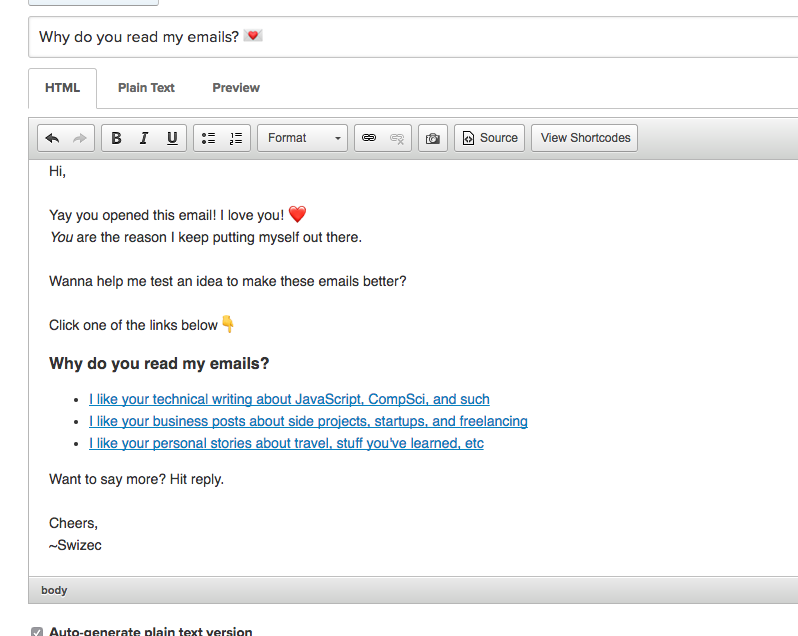The height and width of the screenshot is (636, 798).
Task: Click the '~Swizec' signature line
Action: pyautogui.click(x=75, y=545)
